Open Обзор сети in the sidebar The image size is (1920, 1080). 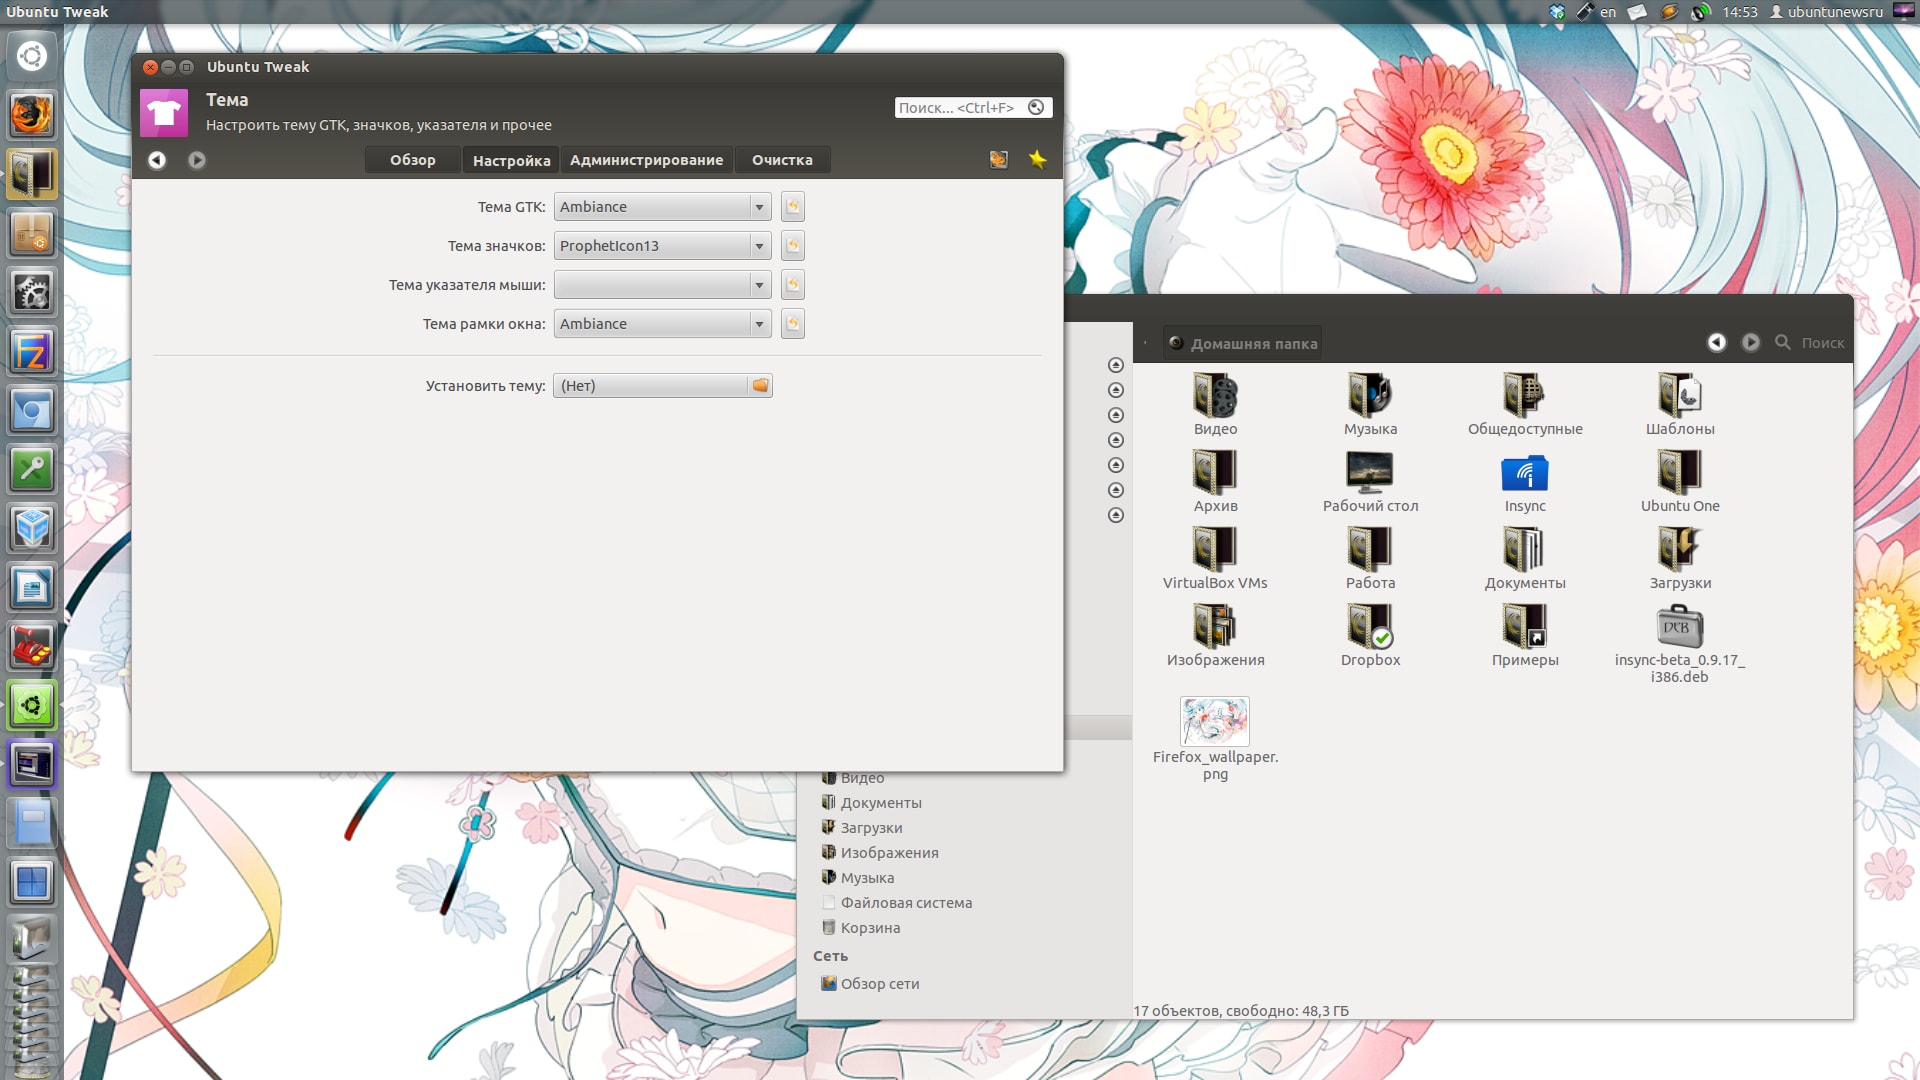[870, 984]
